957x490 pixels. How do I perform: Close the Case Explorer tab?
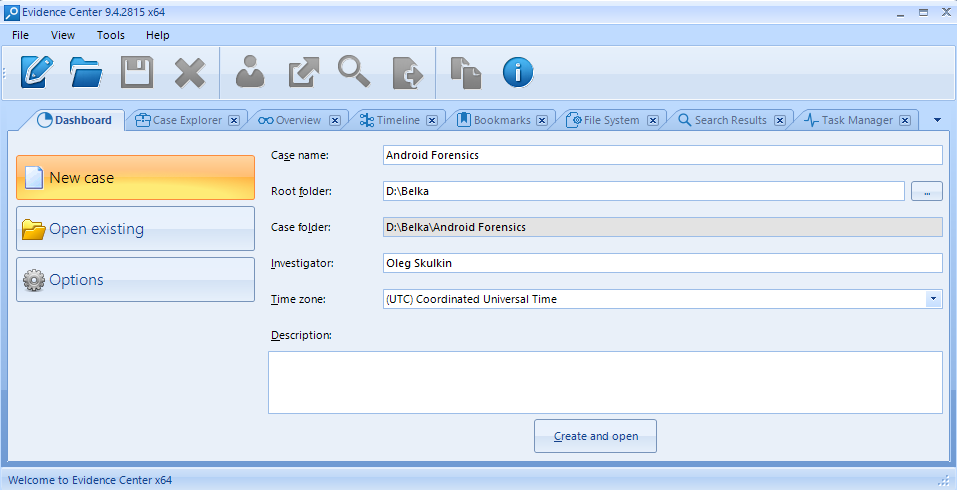click(x=234, y=120)
